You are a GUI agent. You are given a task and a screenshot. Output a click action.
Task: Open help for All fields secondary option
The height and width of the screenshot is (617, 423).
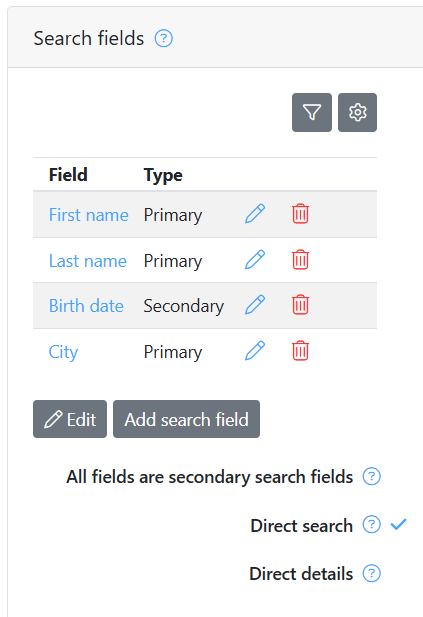371,477
